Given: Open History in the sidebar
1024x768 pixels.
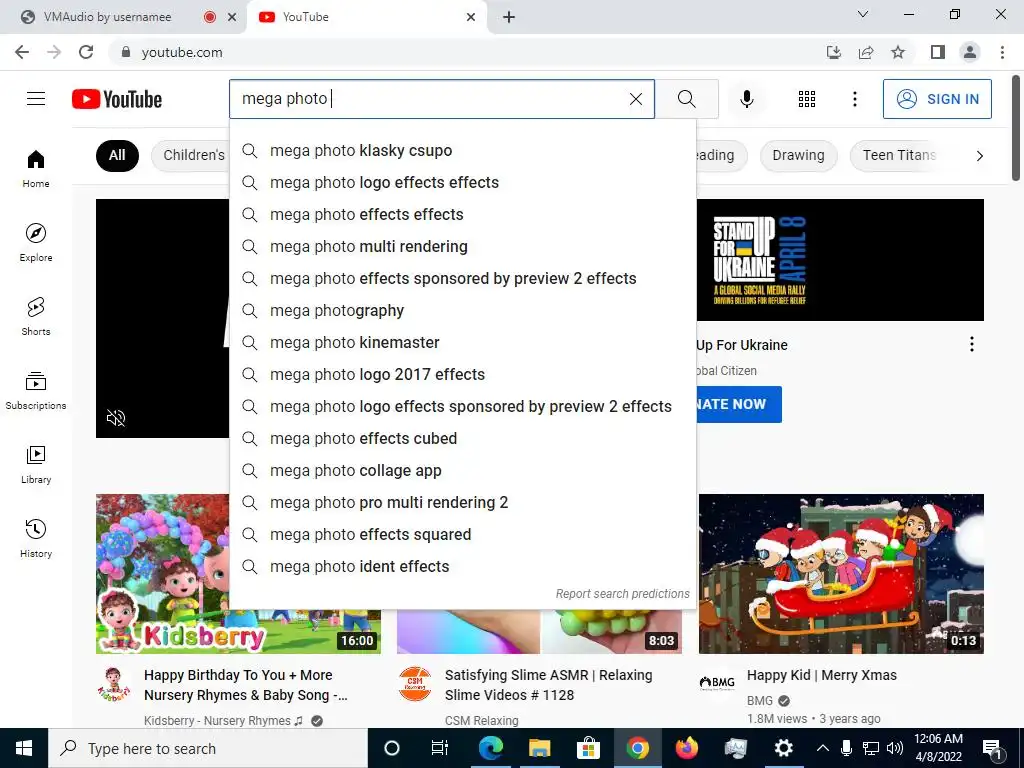Looking at the screenshot, I should point(36,538).
